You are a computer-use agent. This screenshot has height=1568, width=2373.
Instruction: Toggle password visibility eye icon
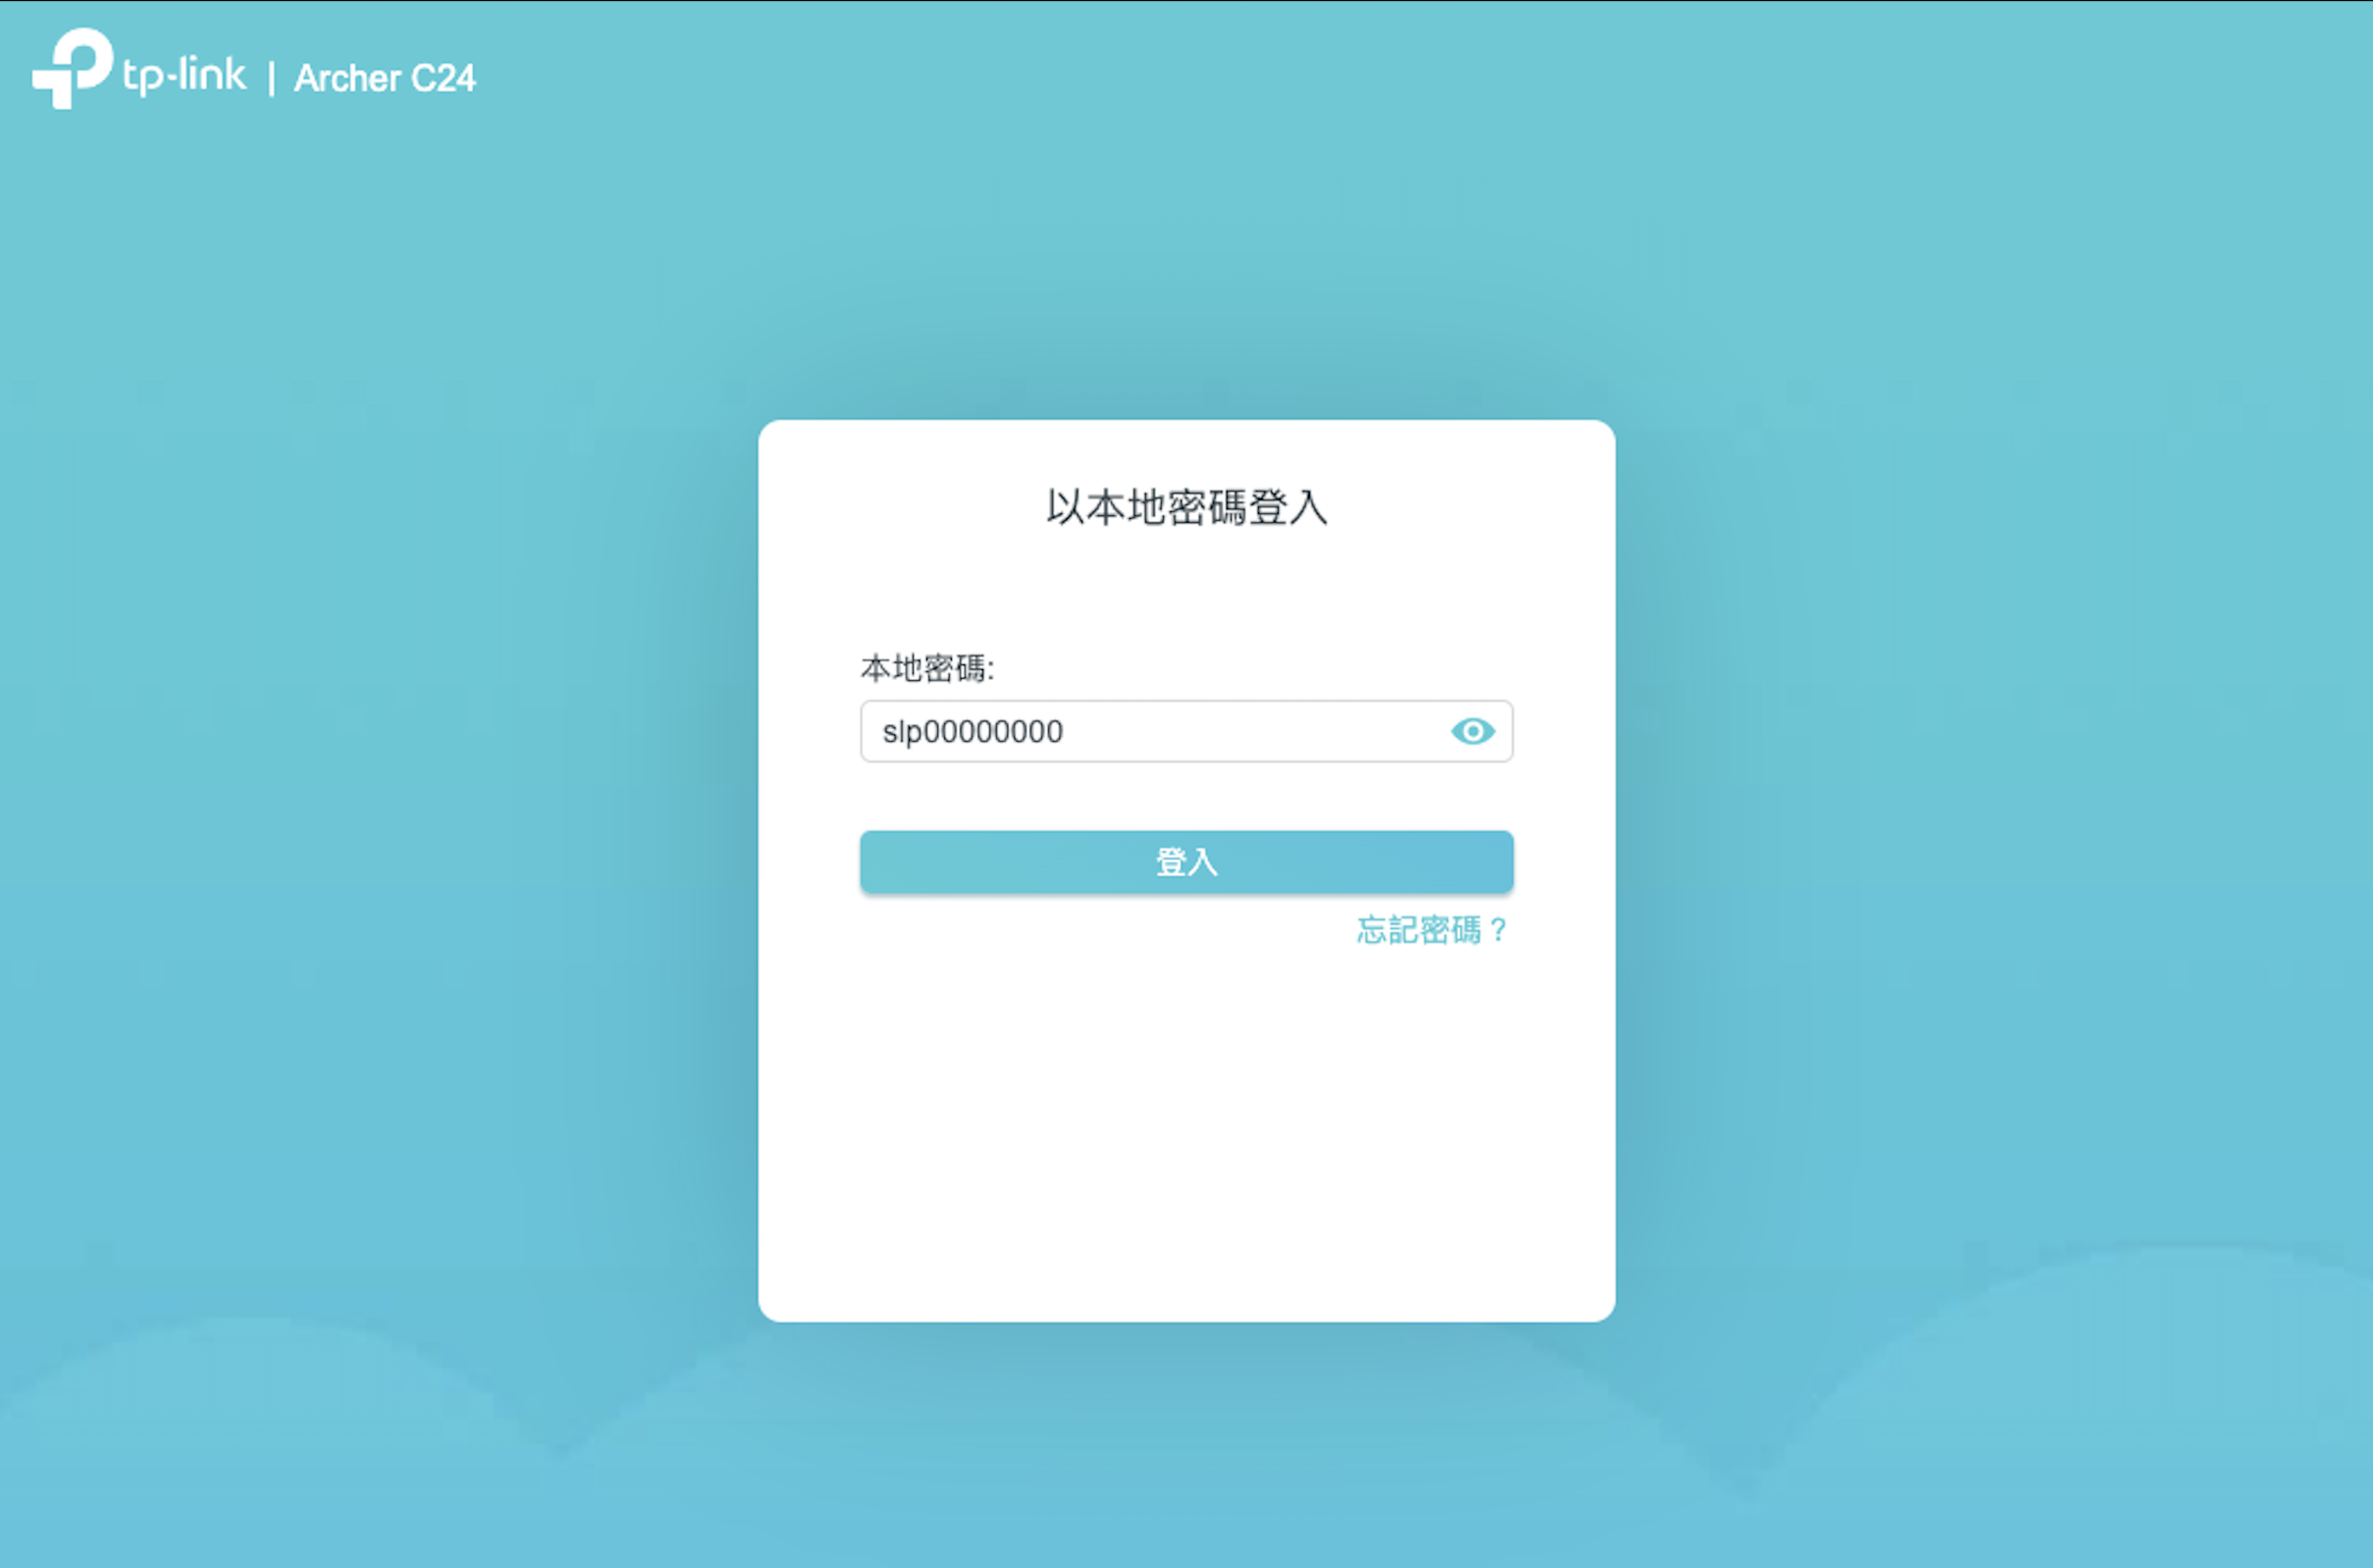[1472, 731]
